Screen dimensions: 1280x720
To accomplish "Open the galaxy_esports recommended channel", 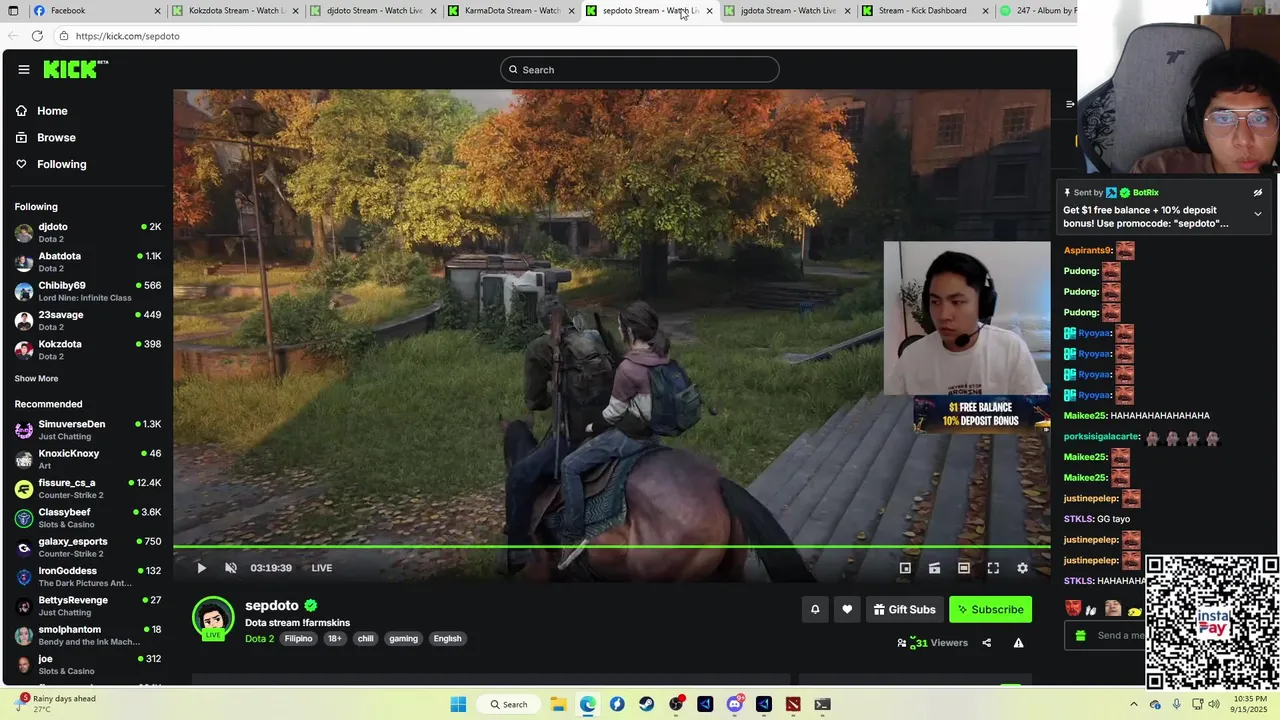I will point(88,547).
